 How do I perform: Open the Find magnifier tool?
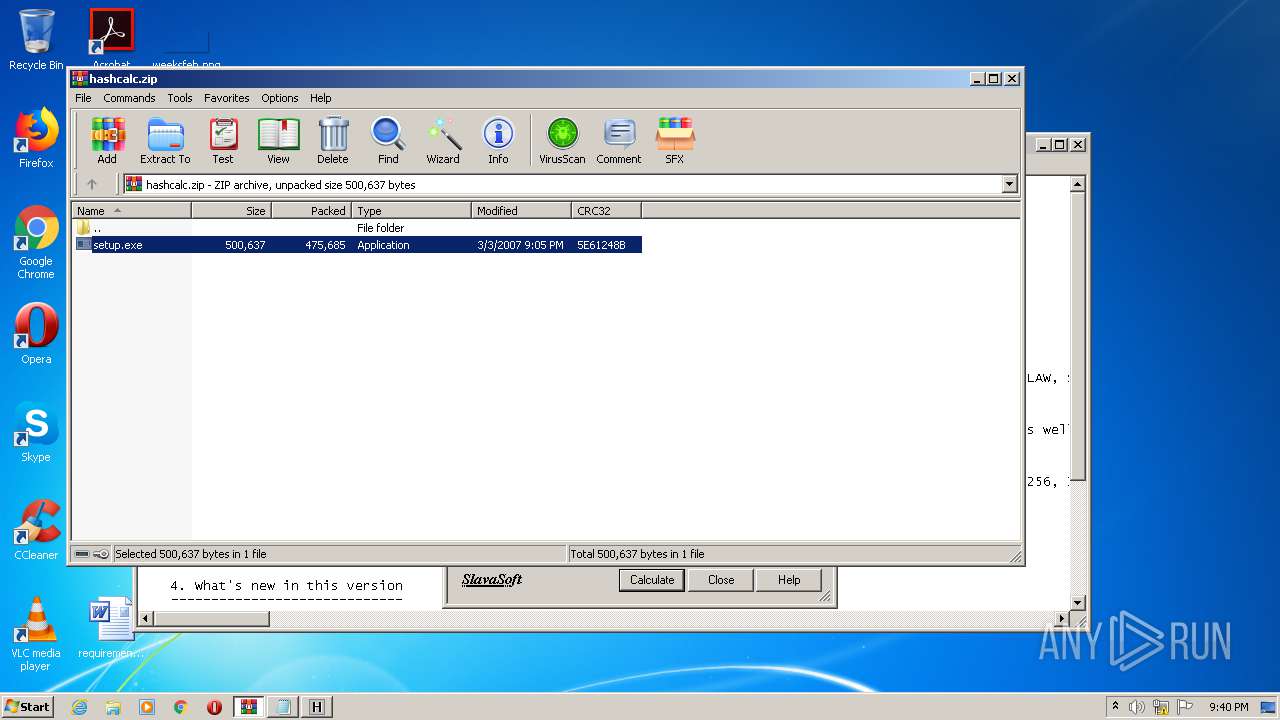coord(388,140)
